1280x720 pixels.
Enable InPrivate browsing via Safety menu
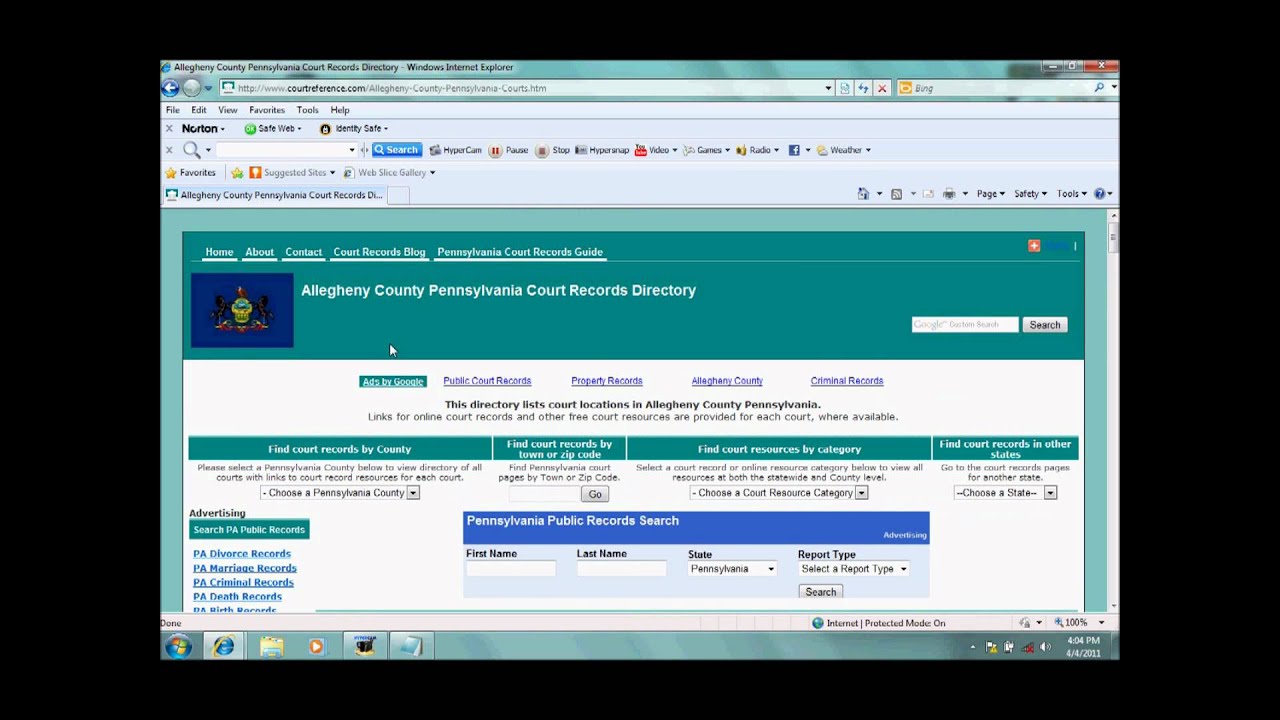click(x=1026, y=193)
